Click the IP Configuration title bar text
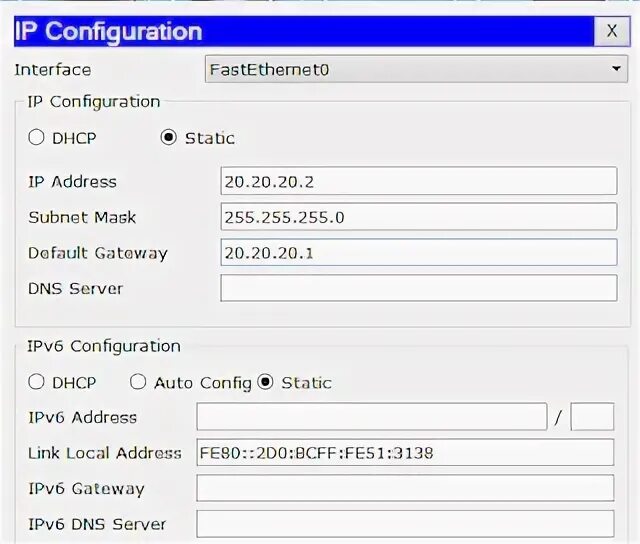The width and height of the screenshot is (640, 544). click(x=108, y=31)
